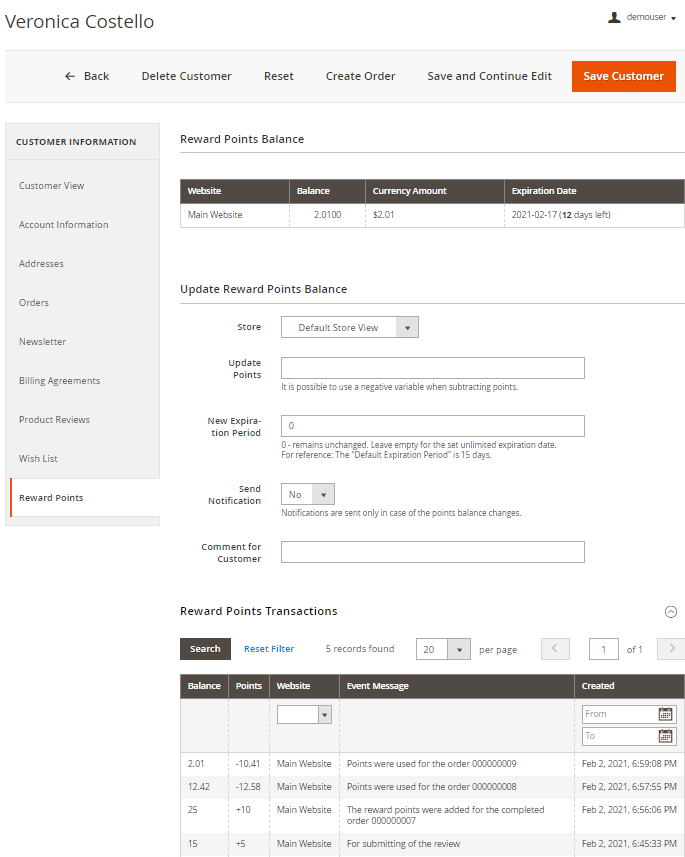Viewport: 685px width, 857px height.
Task: Open the Store view dropdown
Action: pyautogui.click(x=349, y=327)
